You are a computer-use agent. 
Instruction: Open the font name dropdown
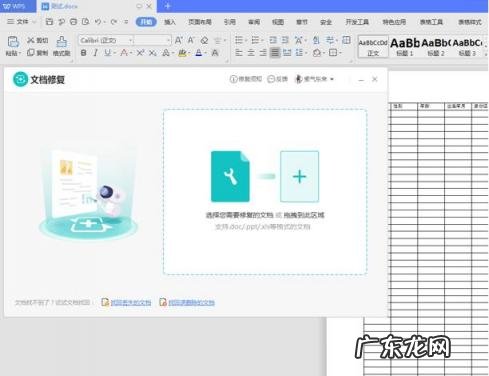point(131,40)
